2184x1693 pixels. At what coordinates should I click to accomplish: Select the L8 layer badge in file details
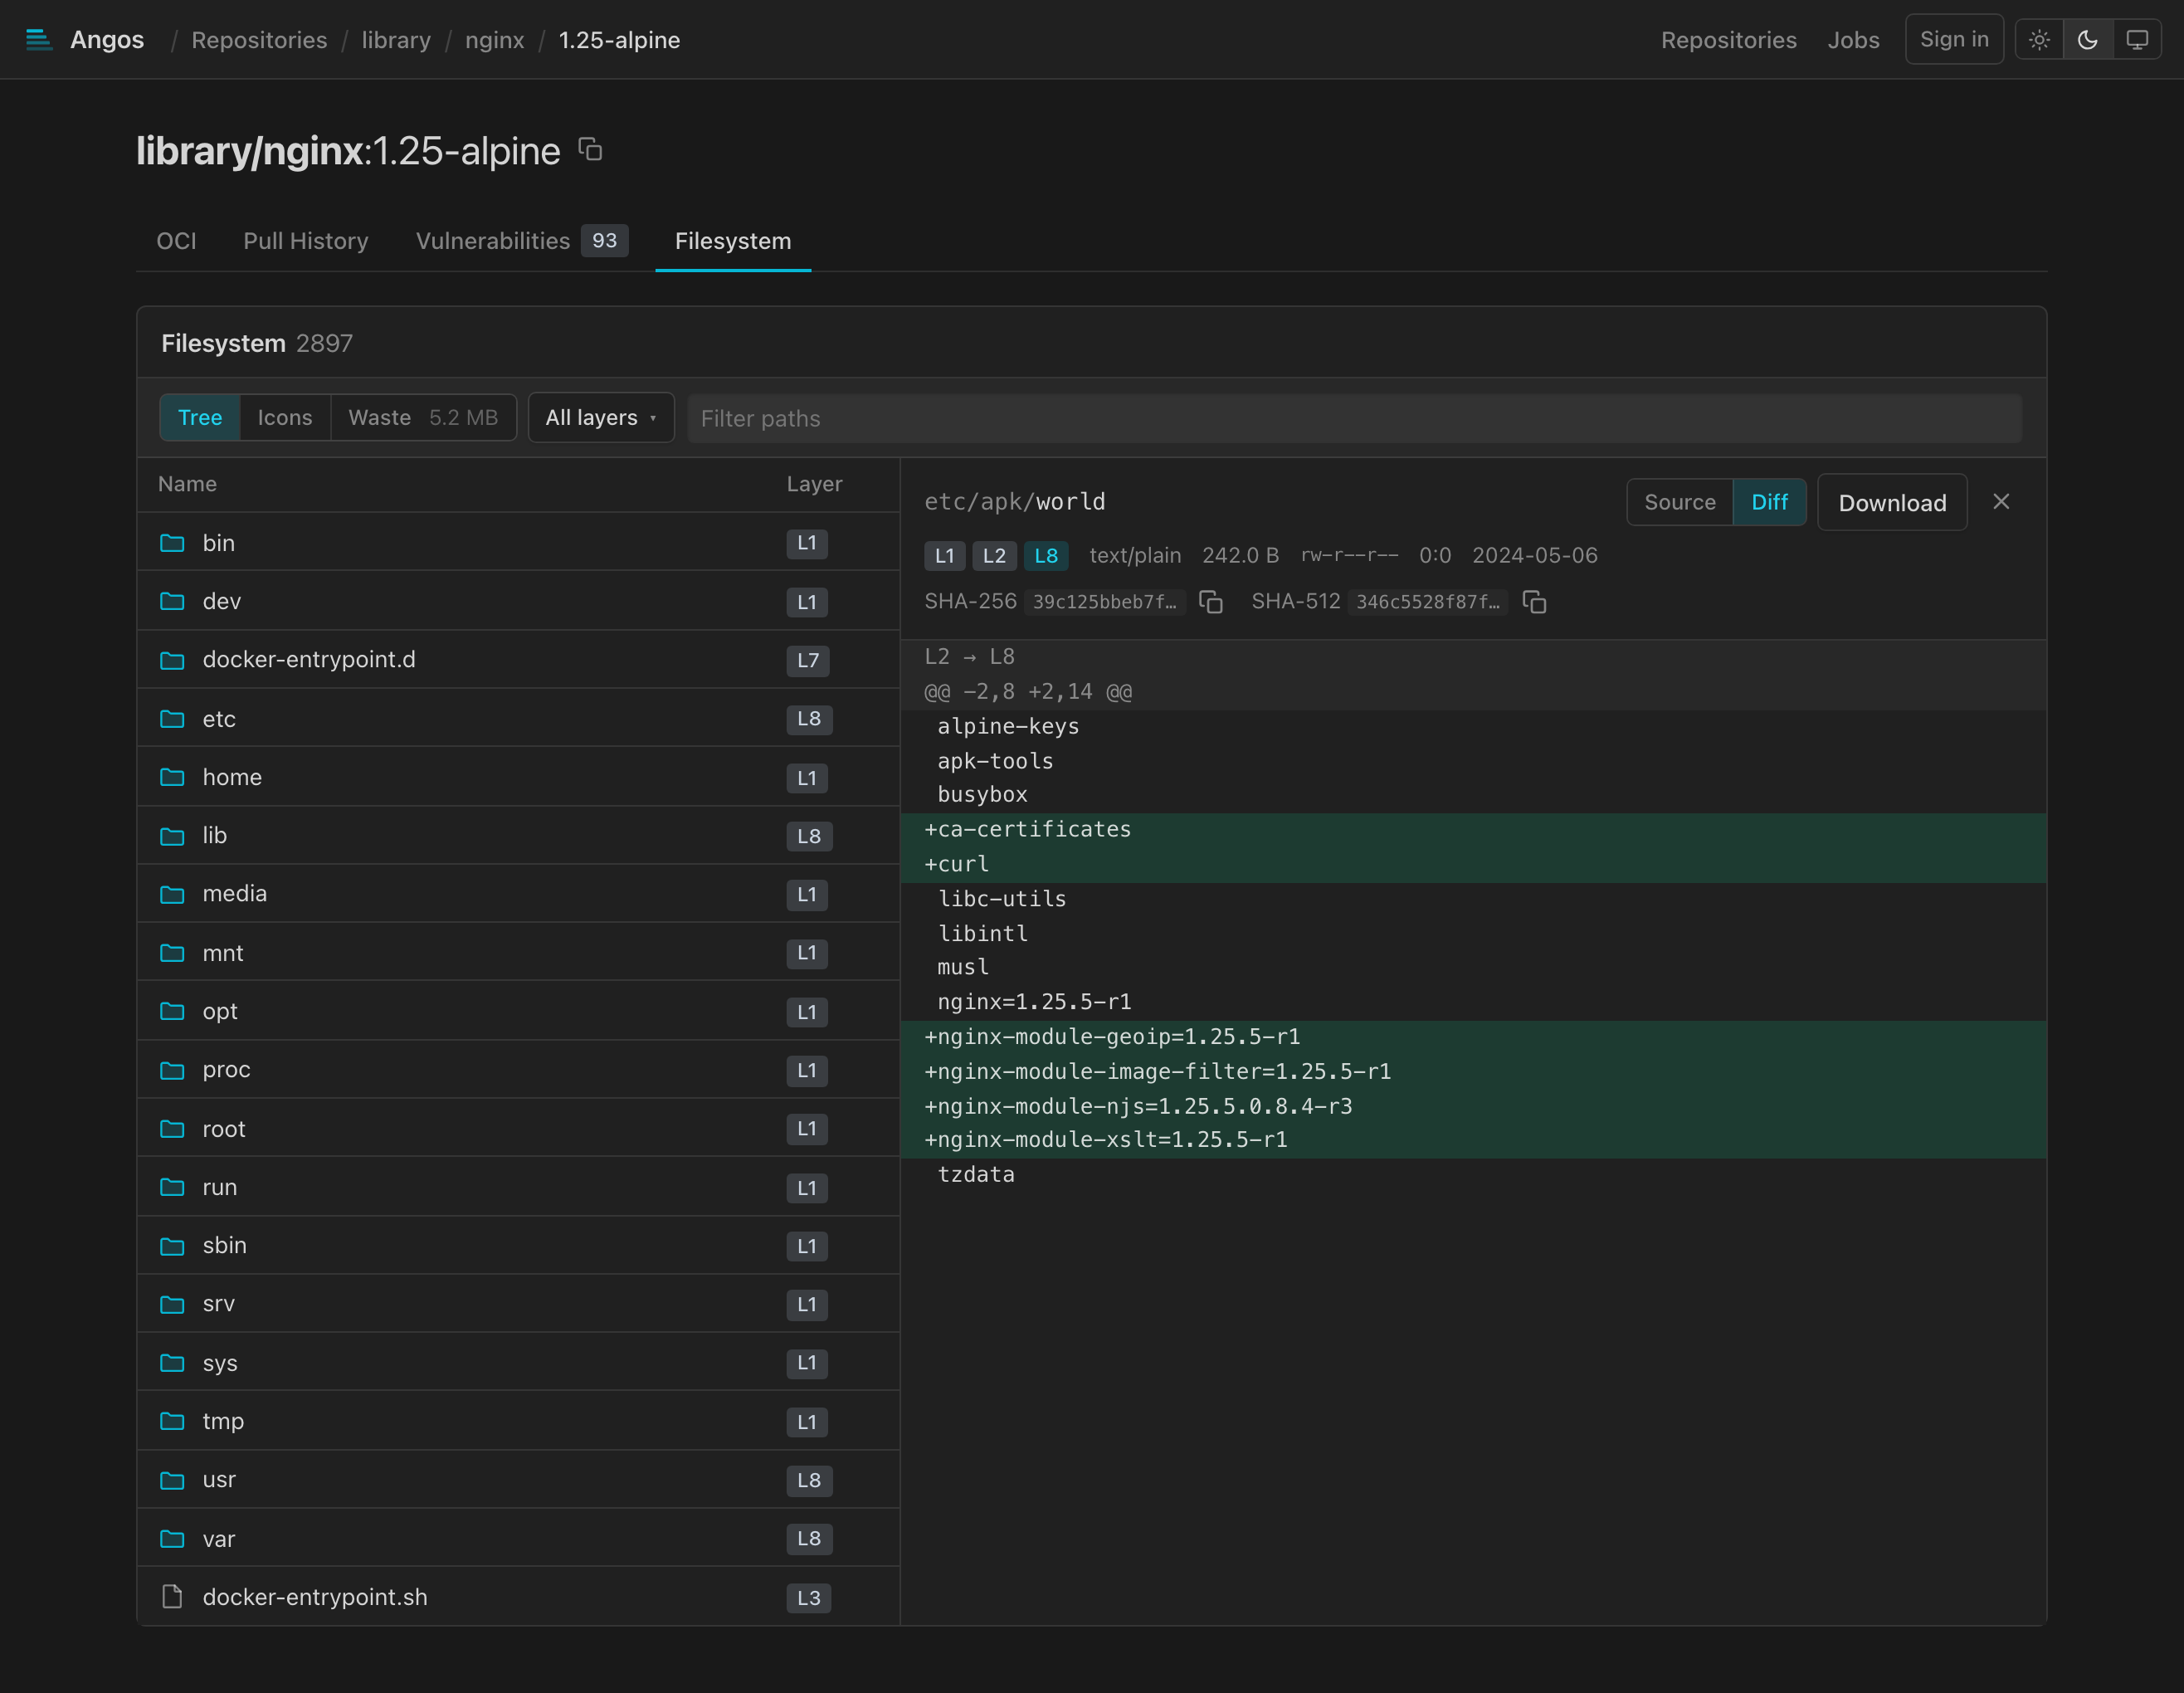[x=1046, y=556]
